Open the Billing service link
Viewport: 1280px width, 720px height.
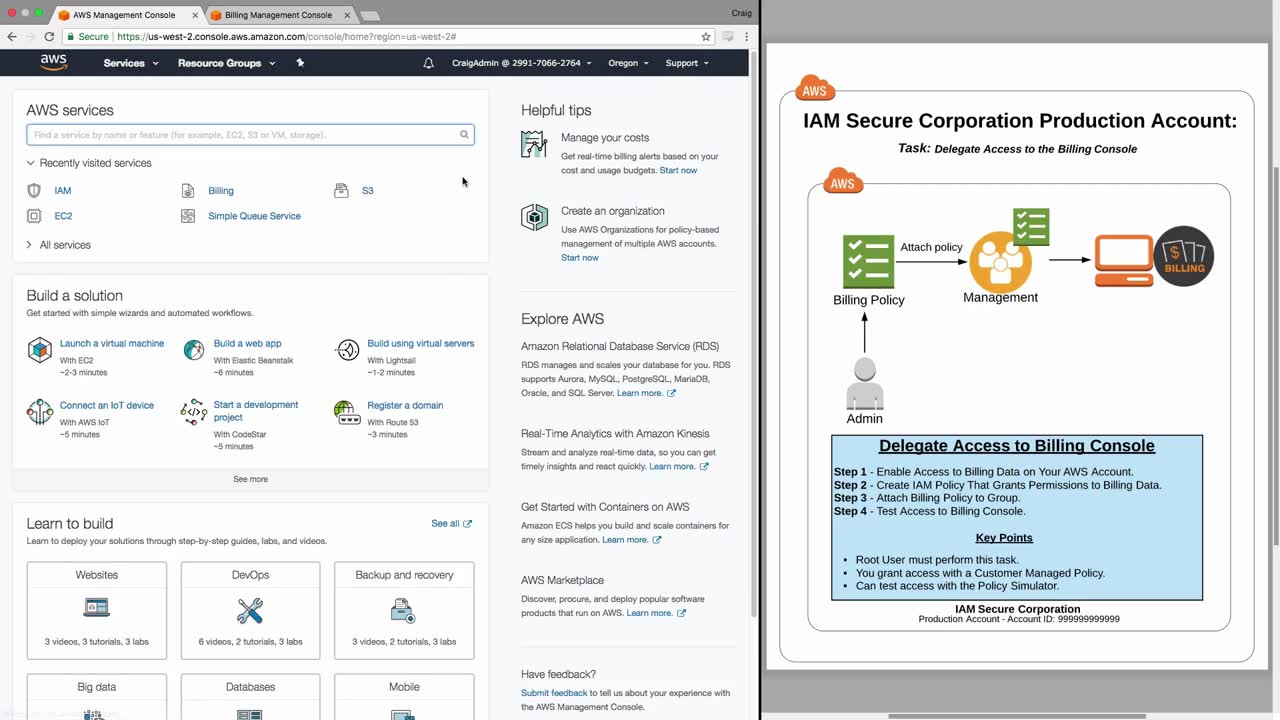[x=221, y=191]
